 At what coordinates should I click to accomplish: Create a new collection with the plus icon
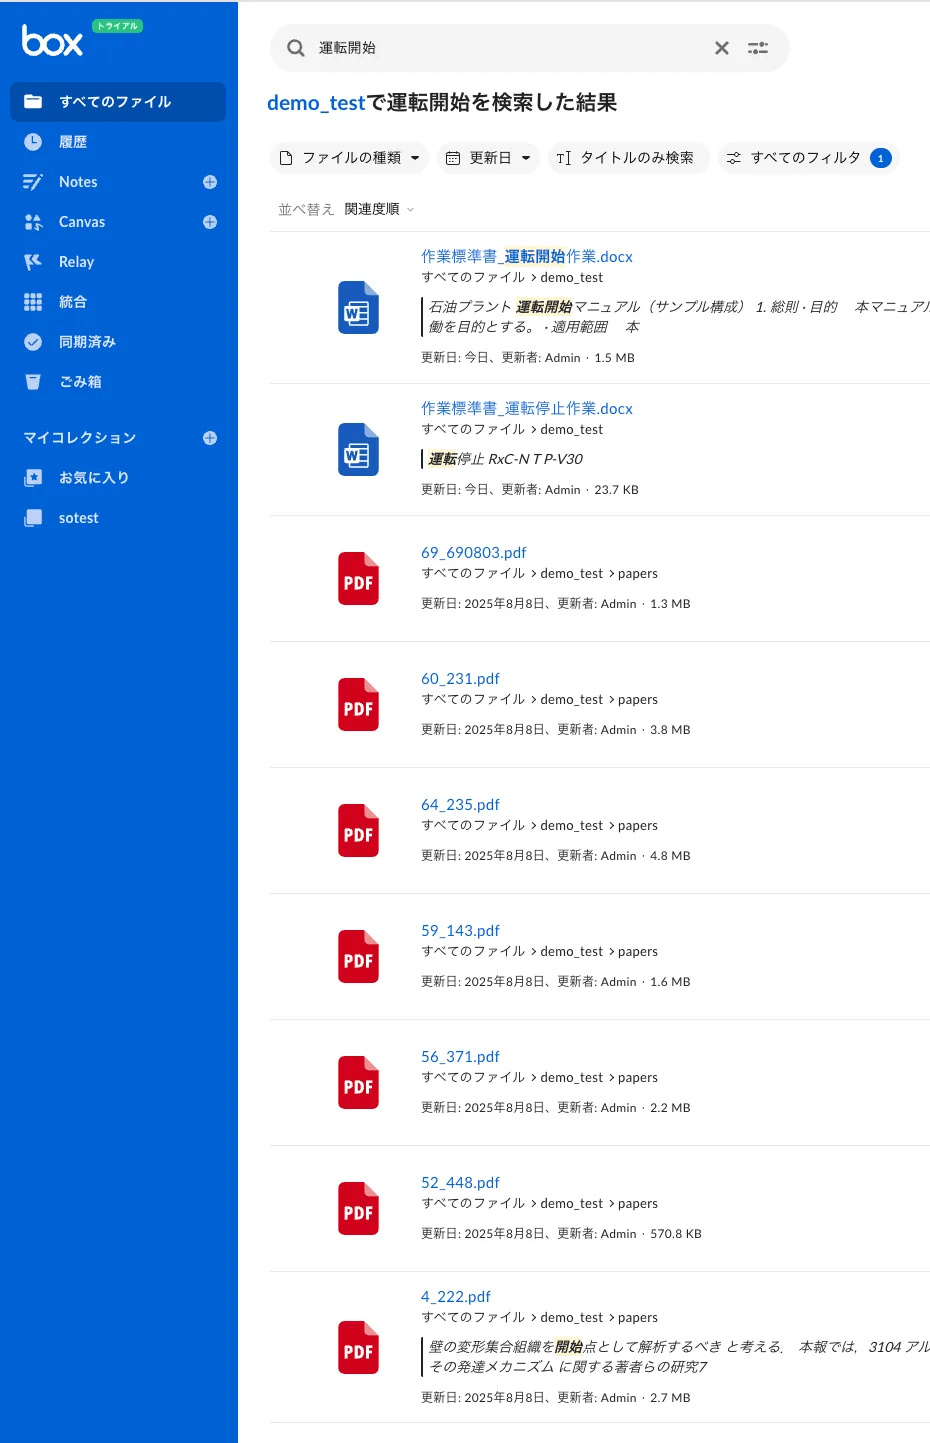coord(209,437)
